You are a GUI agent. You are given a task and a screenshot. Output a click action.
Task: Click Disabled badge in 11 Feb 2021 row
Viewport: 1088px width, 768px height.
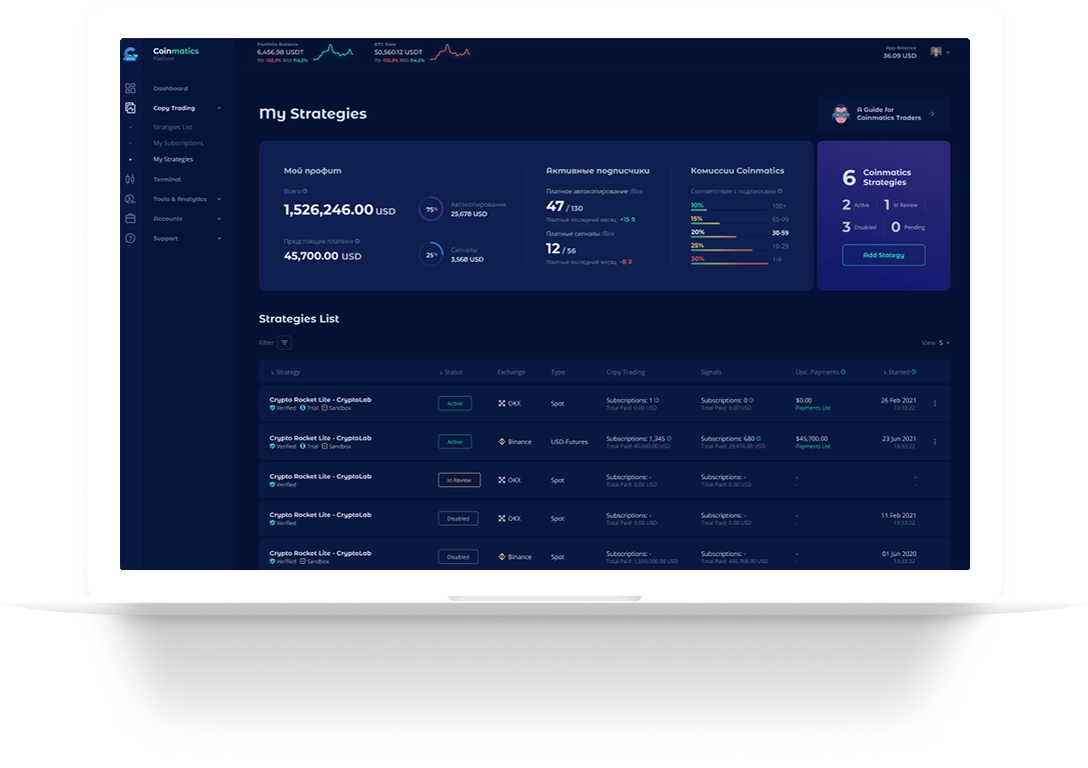click(458, 518)
